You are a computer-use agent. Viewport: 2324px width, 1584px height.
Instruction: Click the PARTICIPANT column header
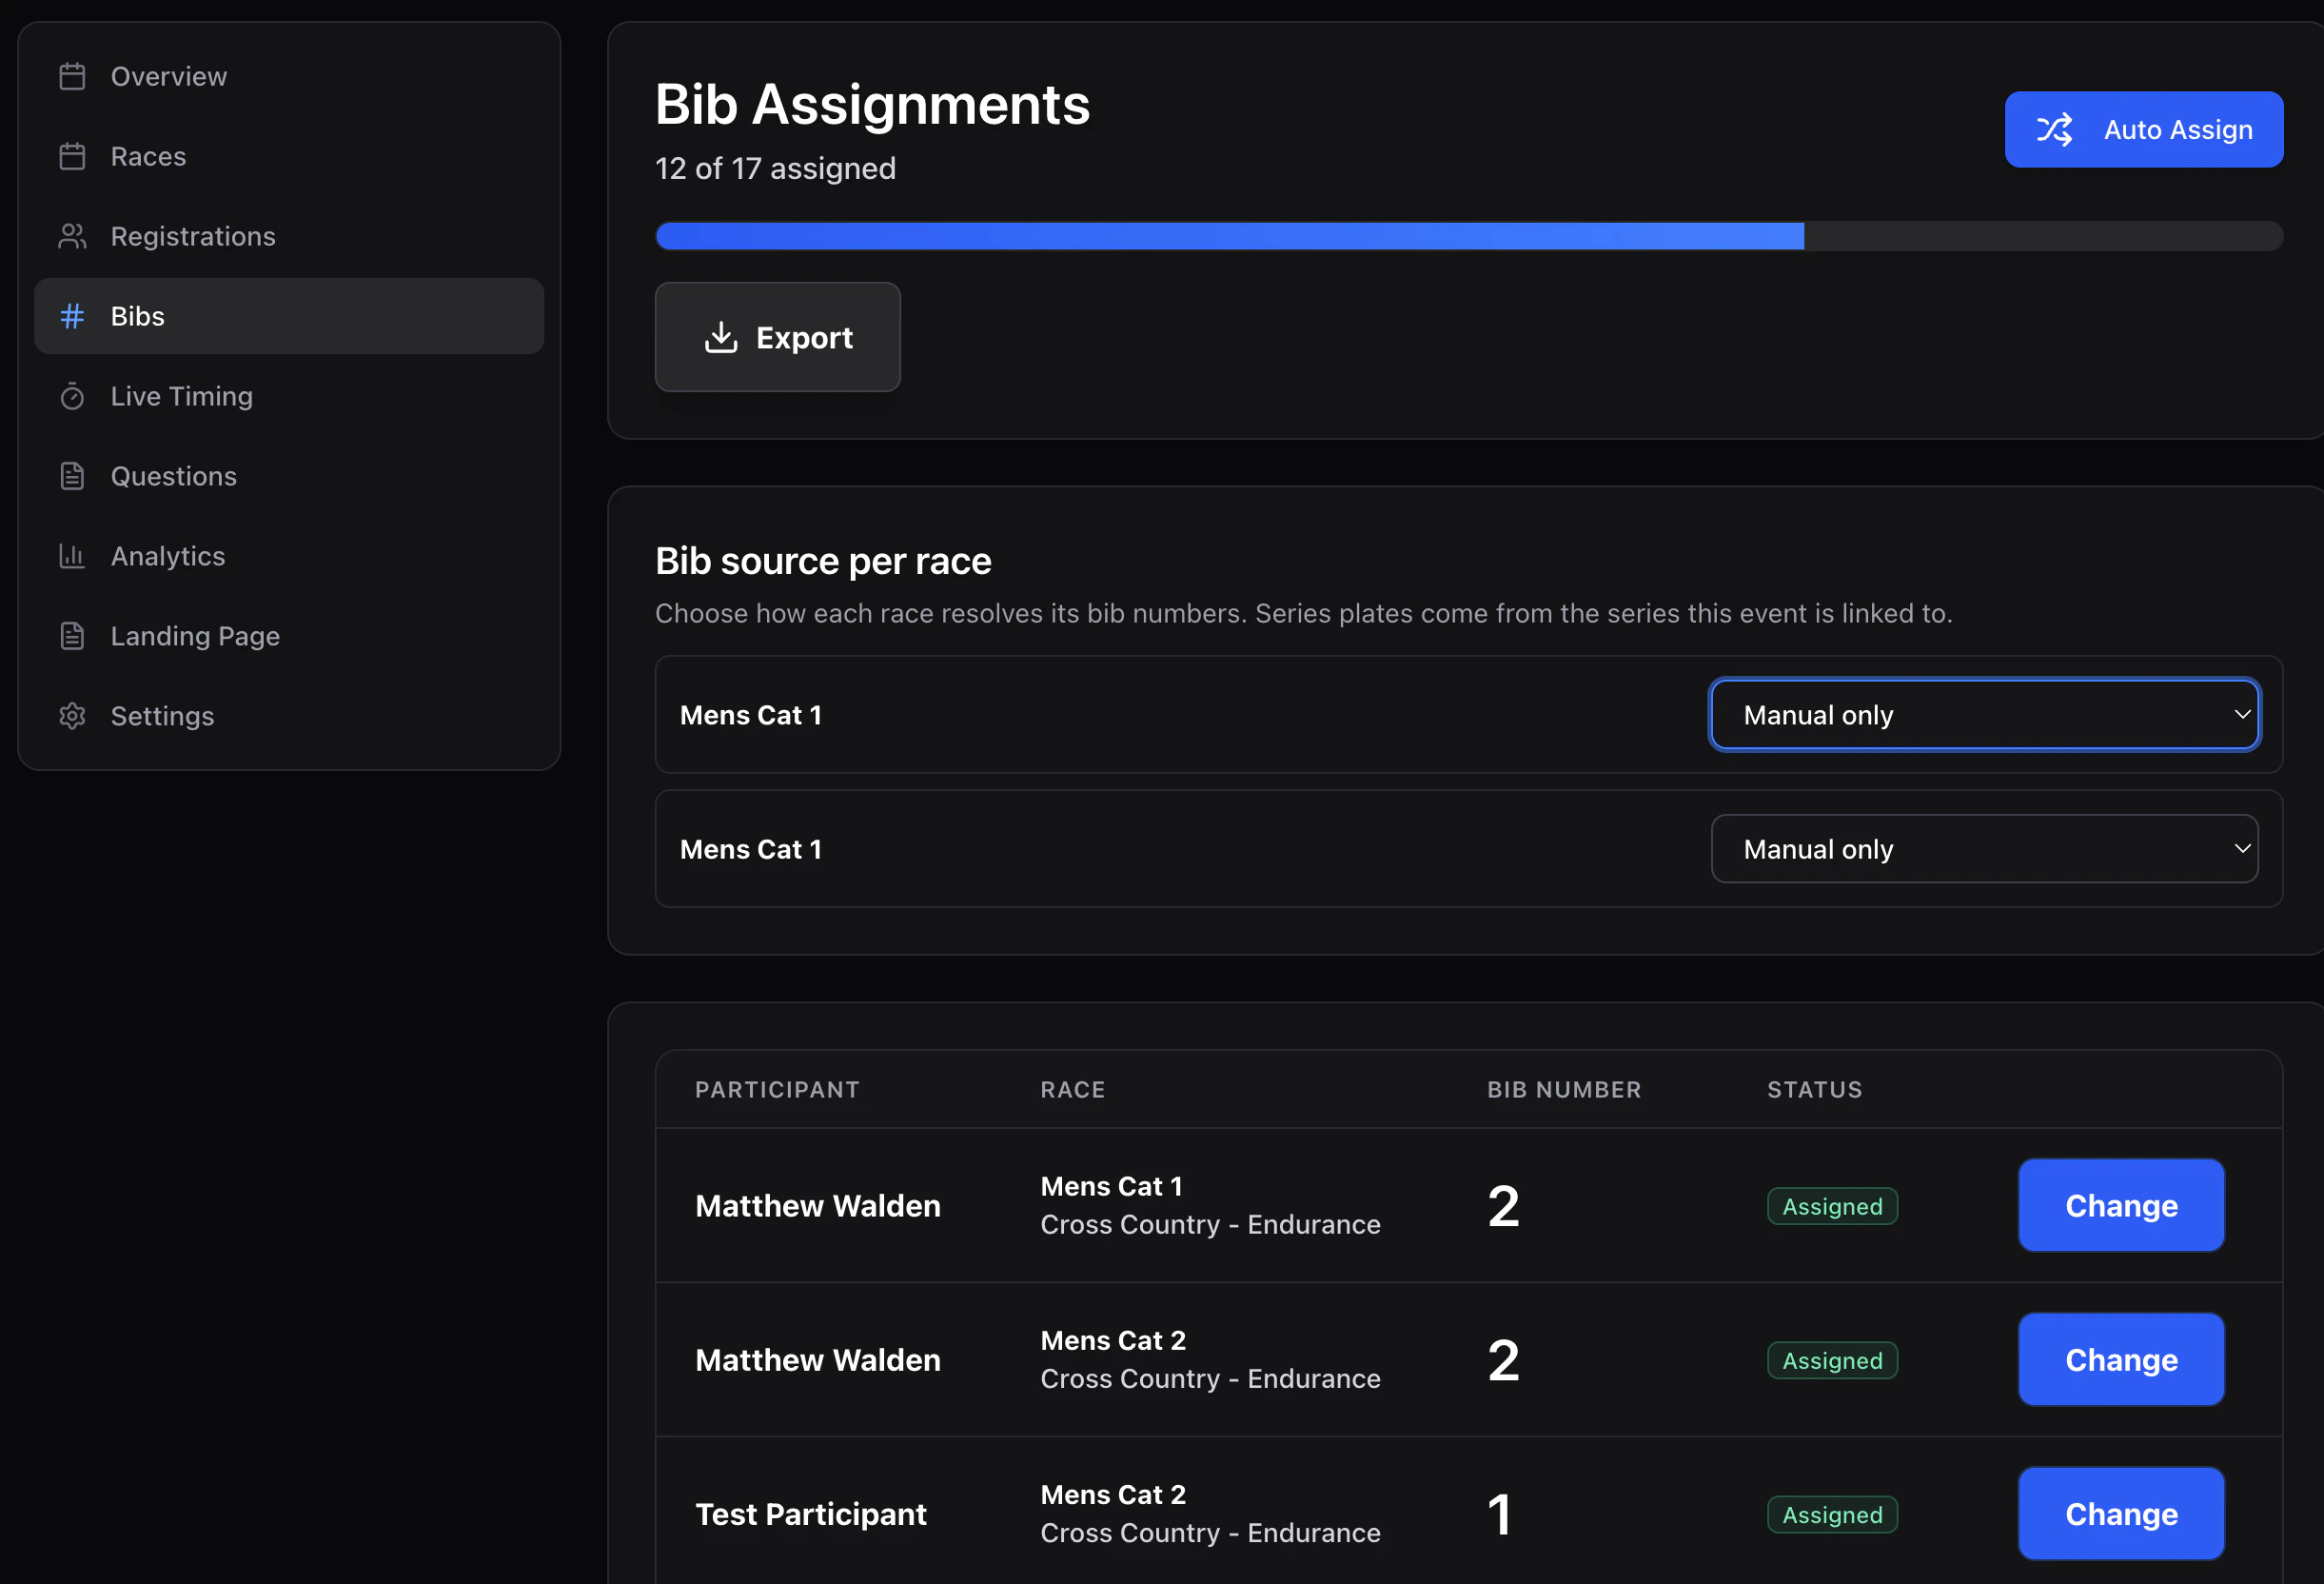click(777, 1090)
